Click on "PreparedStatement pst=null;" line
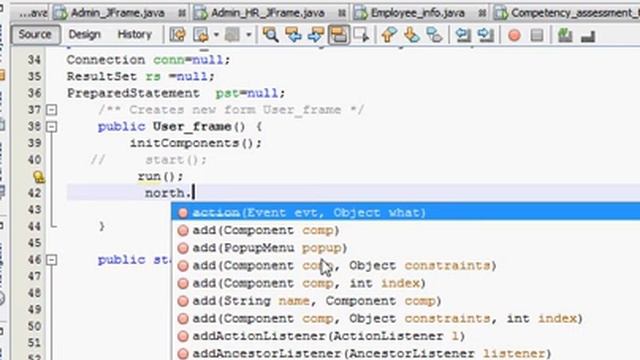640x360 pixels. point(176,93)
